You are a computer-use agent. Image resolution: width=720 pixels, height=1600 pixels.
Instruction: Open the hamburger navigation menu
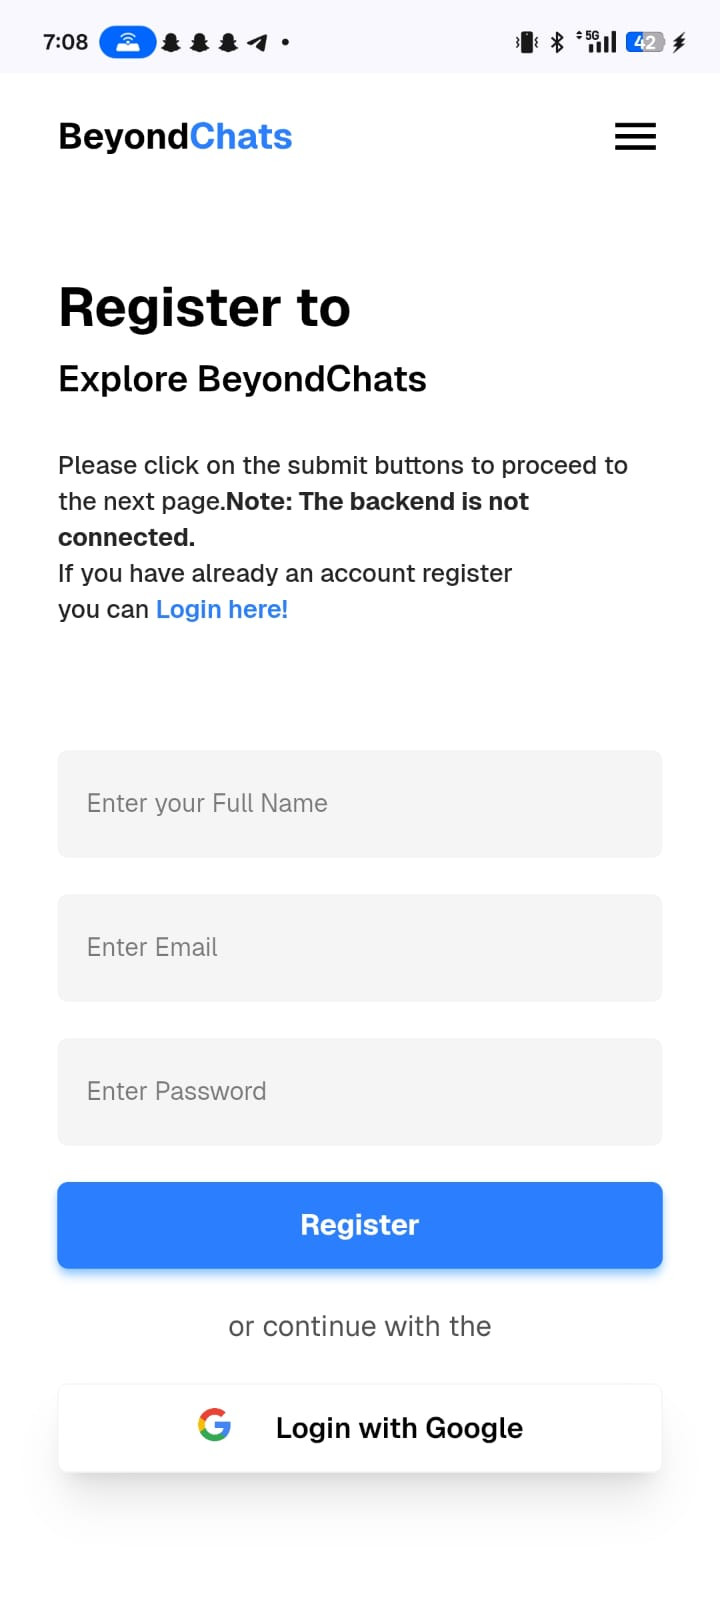click(x=635, y=136)
